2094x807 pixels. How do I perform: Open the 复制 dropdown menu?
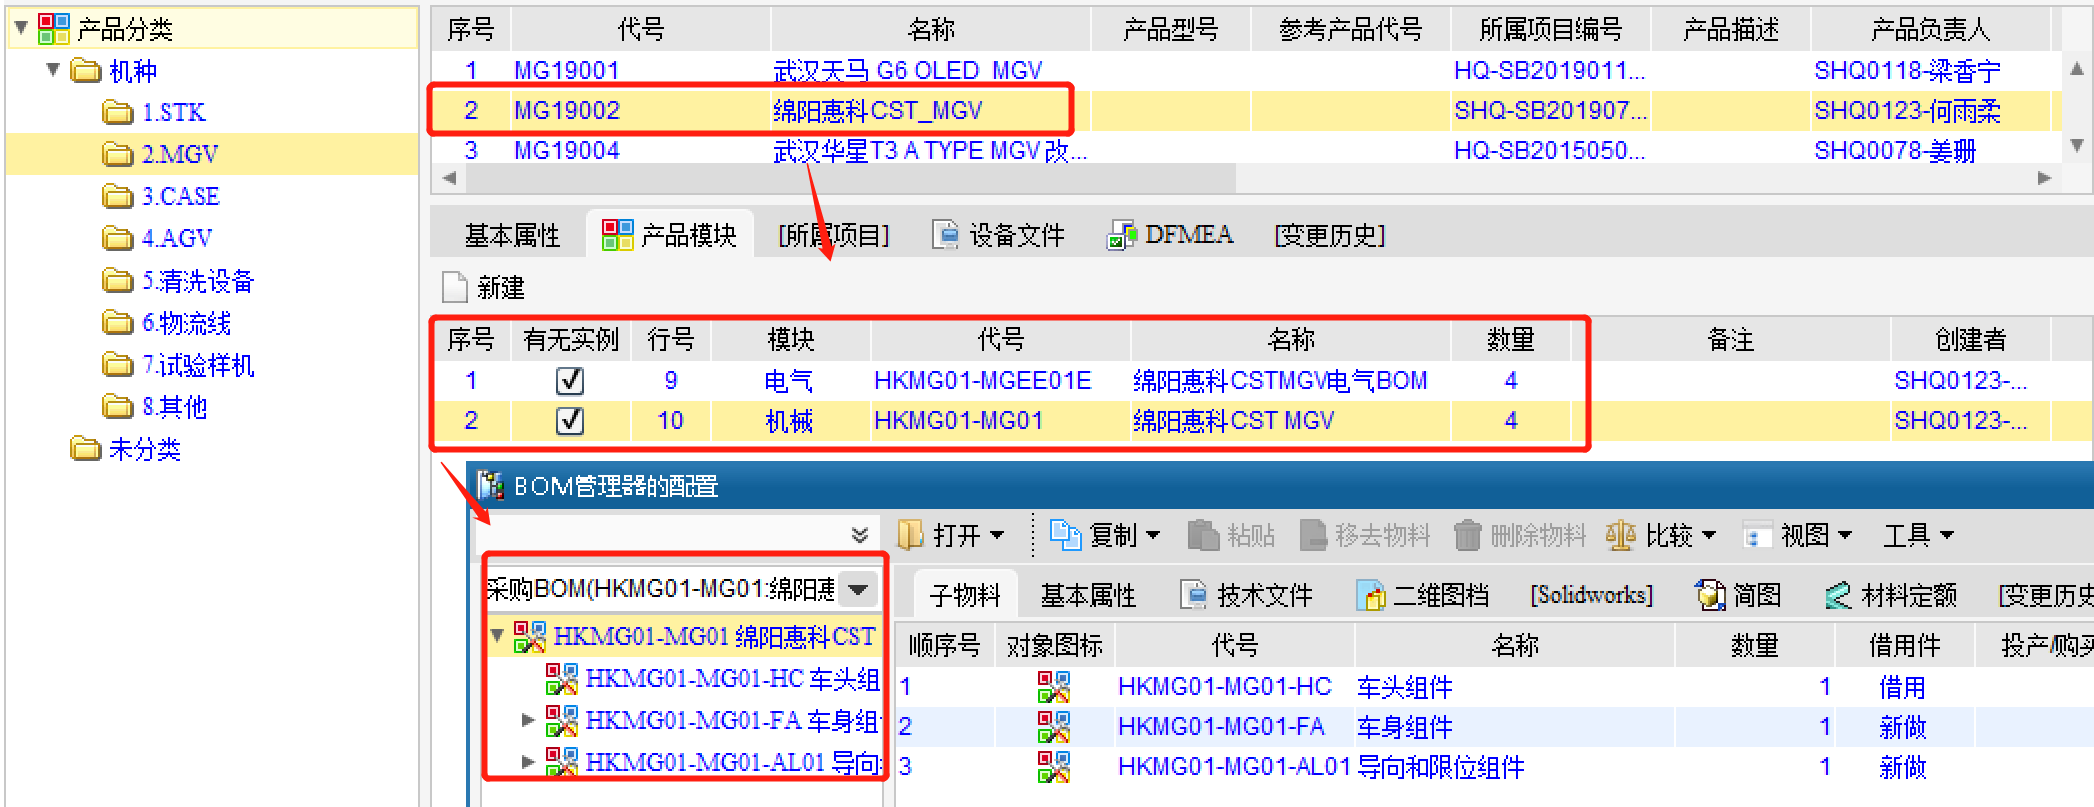pos(1153,535)
